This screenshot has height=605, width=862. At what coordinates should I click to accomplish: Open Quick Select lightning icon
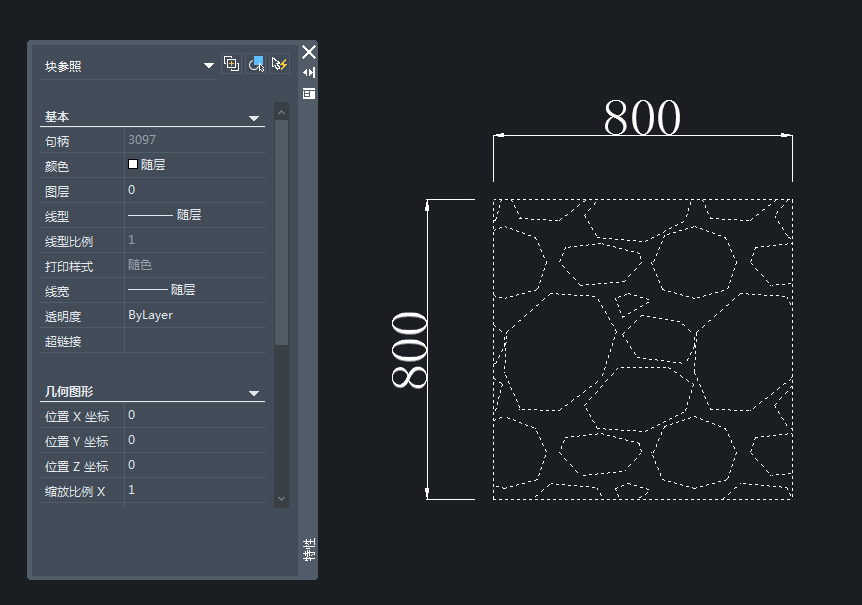pyautogui.click(x=280, y=64)
